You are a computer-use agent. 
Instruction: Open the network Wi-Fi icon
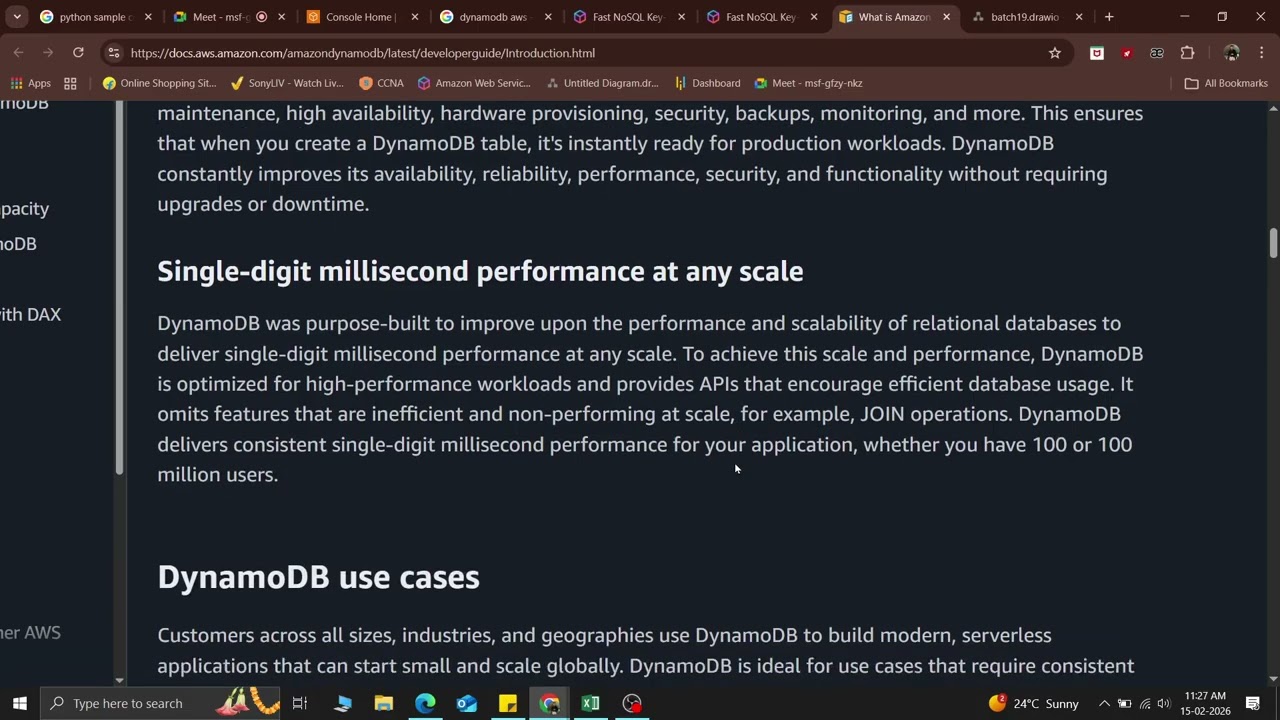[x=1145, y=703]
